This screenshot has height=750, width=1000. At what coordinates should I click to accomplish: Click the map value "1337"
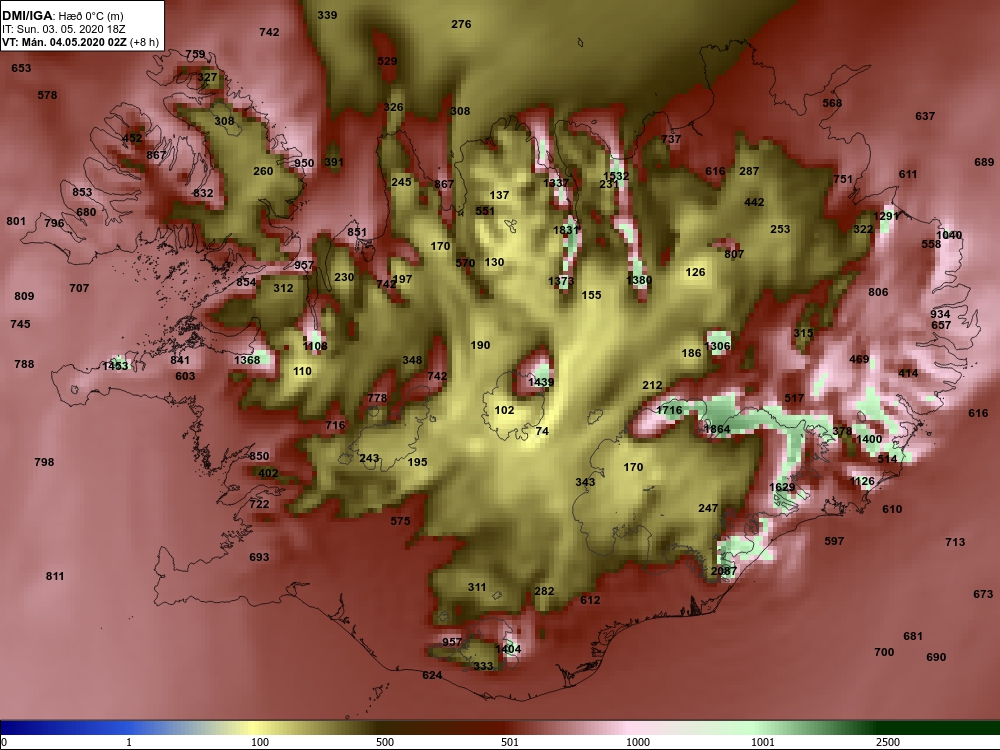[555, 183]
